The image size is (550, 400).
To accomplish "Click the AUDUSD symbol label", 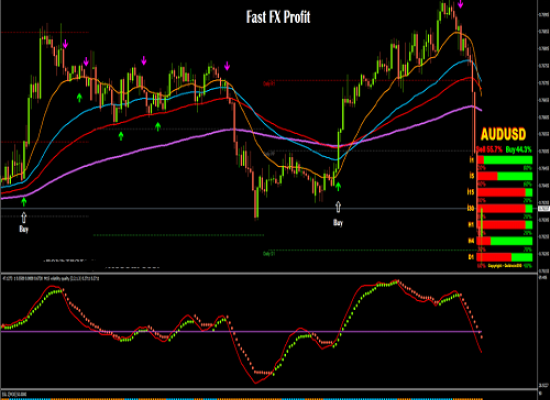I will pyautogui.click(x=503, y=134).
